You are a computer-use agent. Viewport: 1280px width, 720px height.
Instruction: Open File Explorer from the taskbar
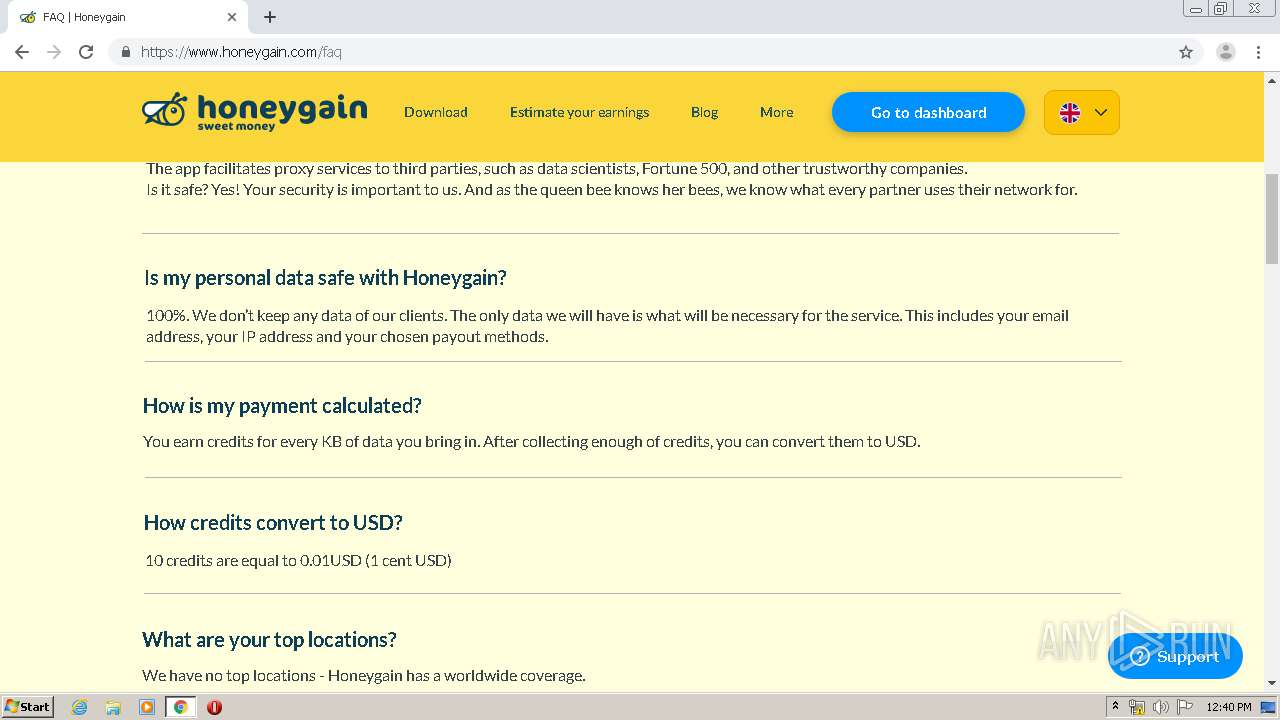click(113, 707)
